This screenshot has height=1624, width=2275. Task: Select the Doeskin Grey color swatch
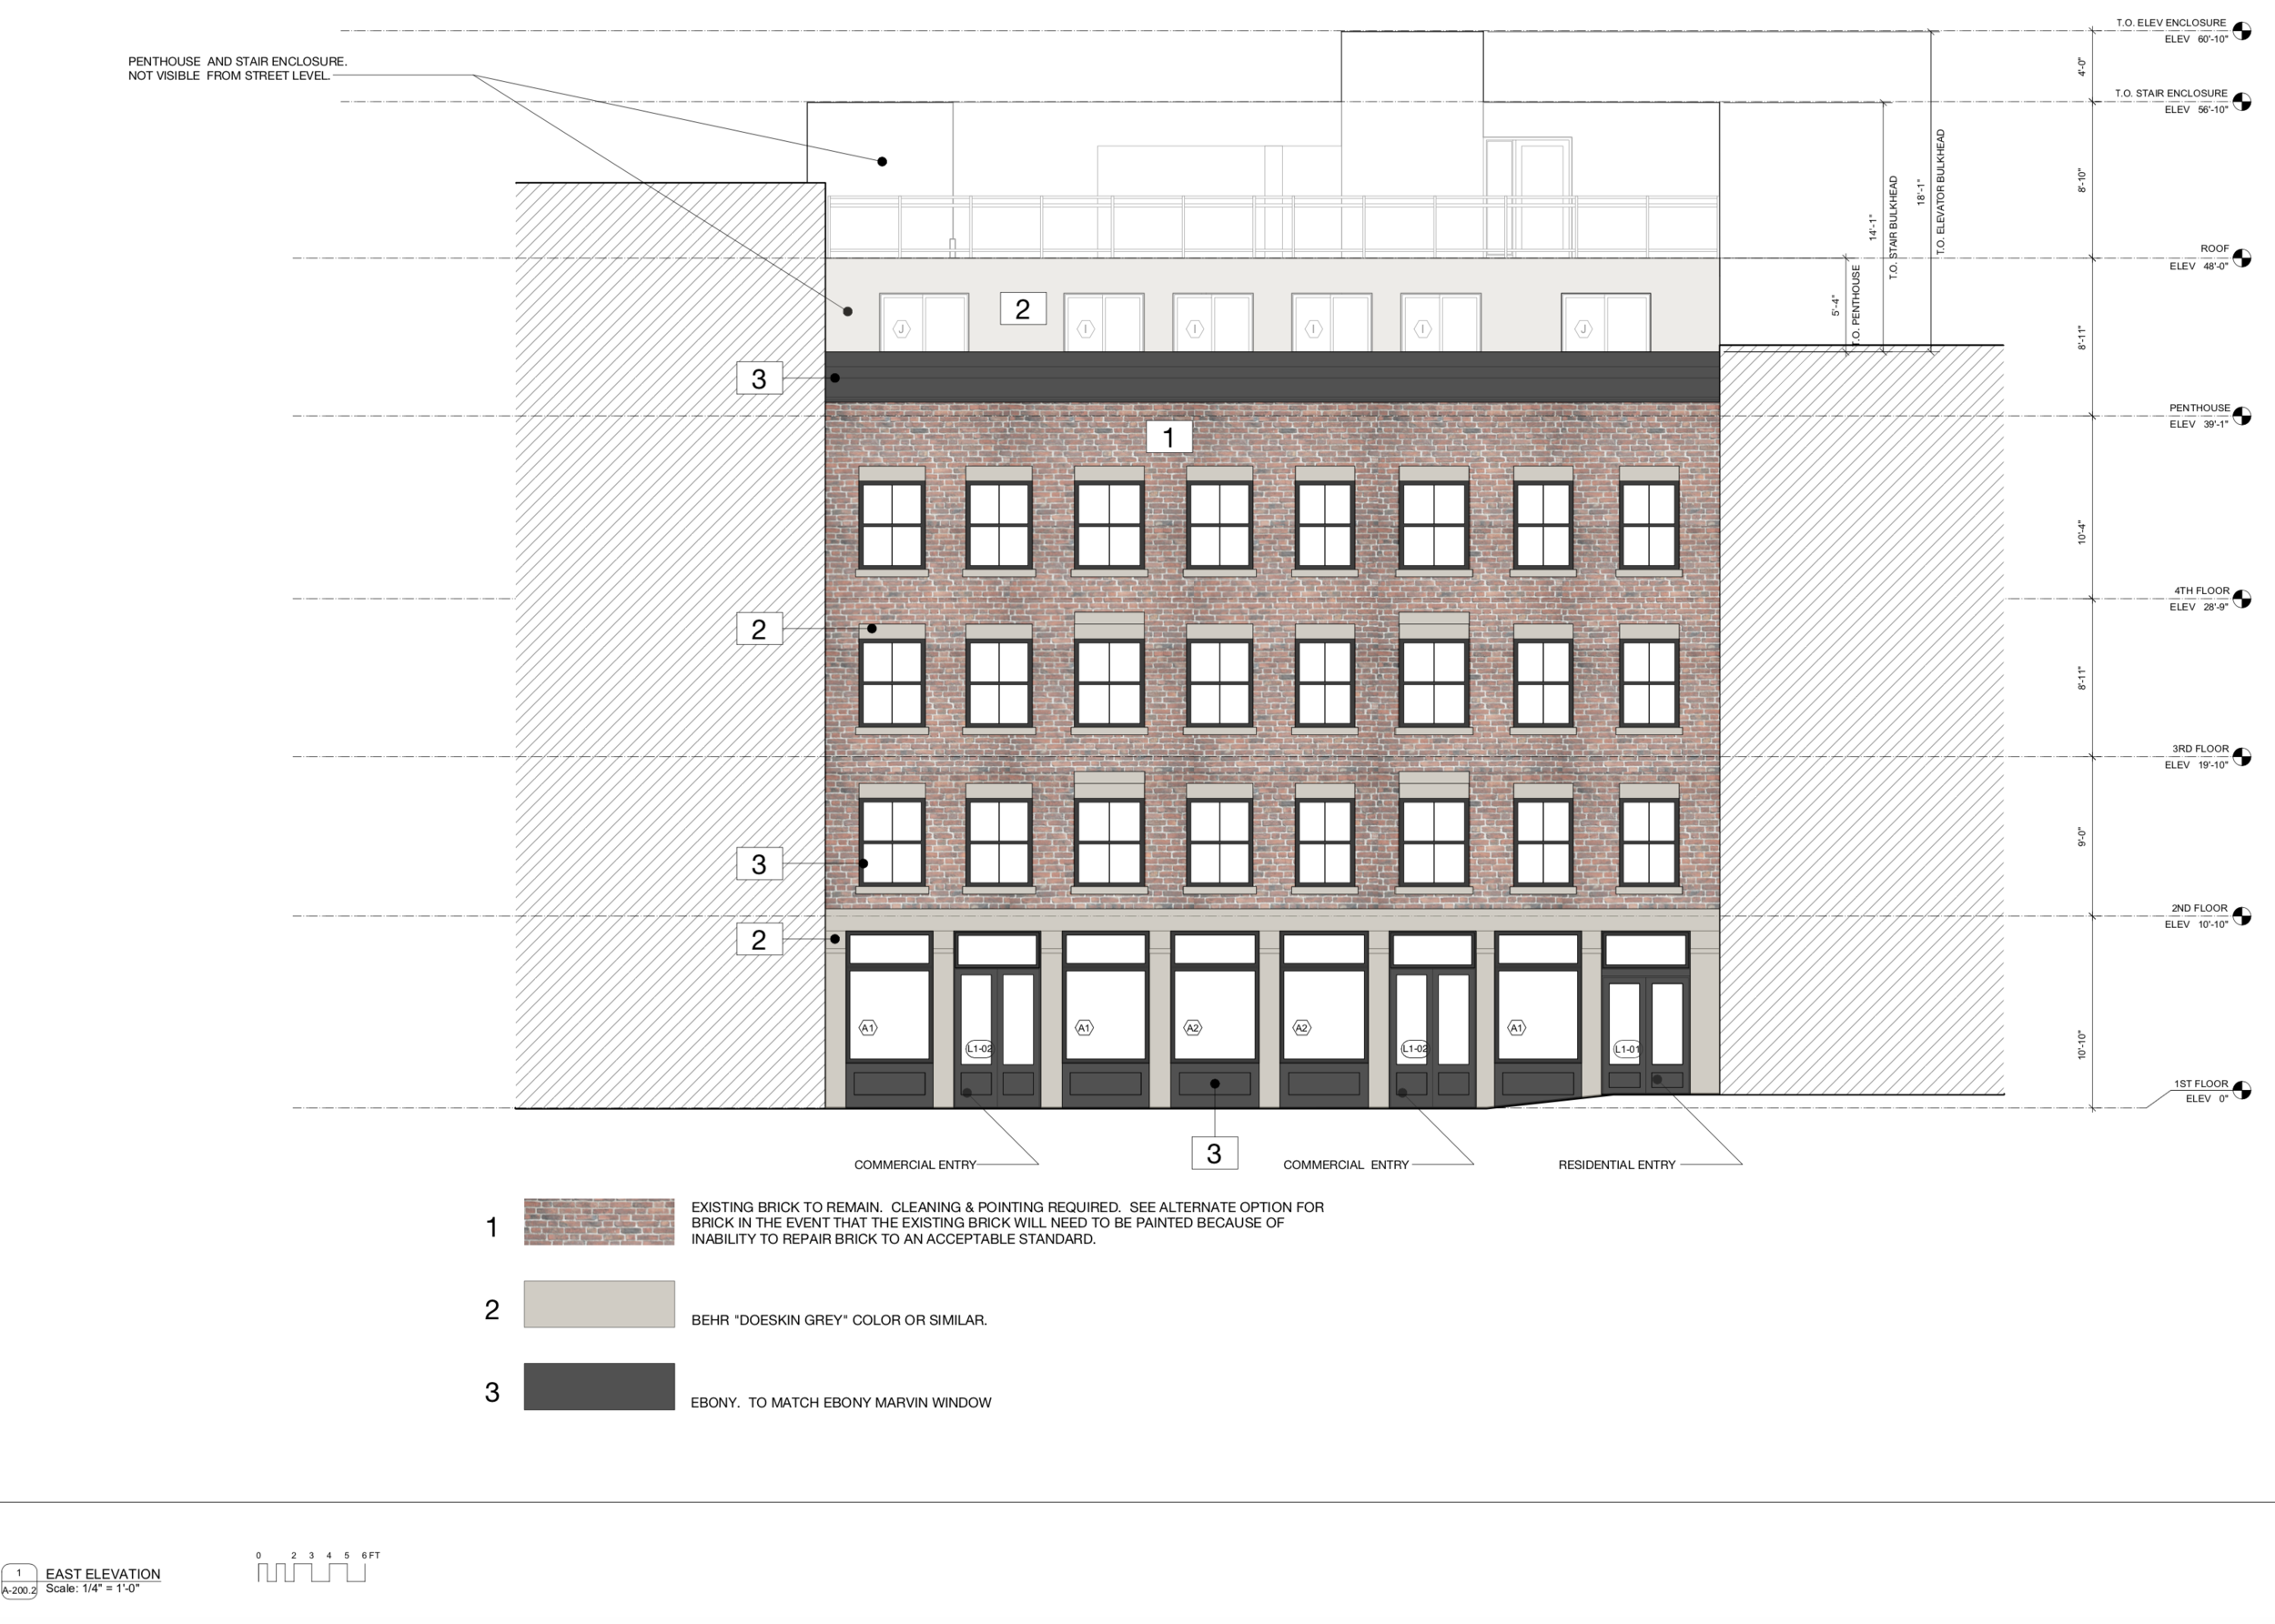coord(599,1304)
